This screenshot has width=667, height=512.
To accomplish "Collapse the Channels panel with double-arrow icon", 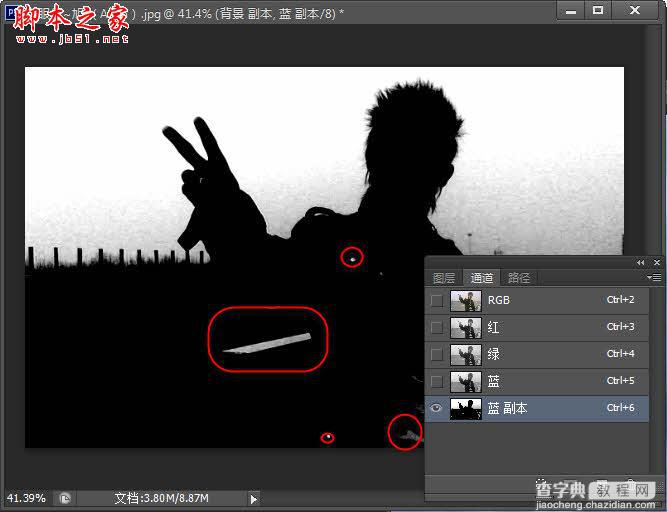I will (x=641, y=263).
